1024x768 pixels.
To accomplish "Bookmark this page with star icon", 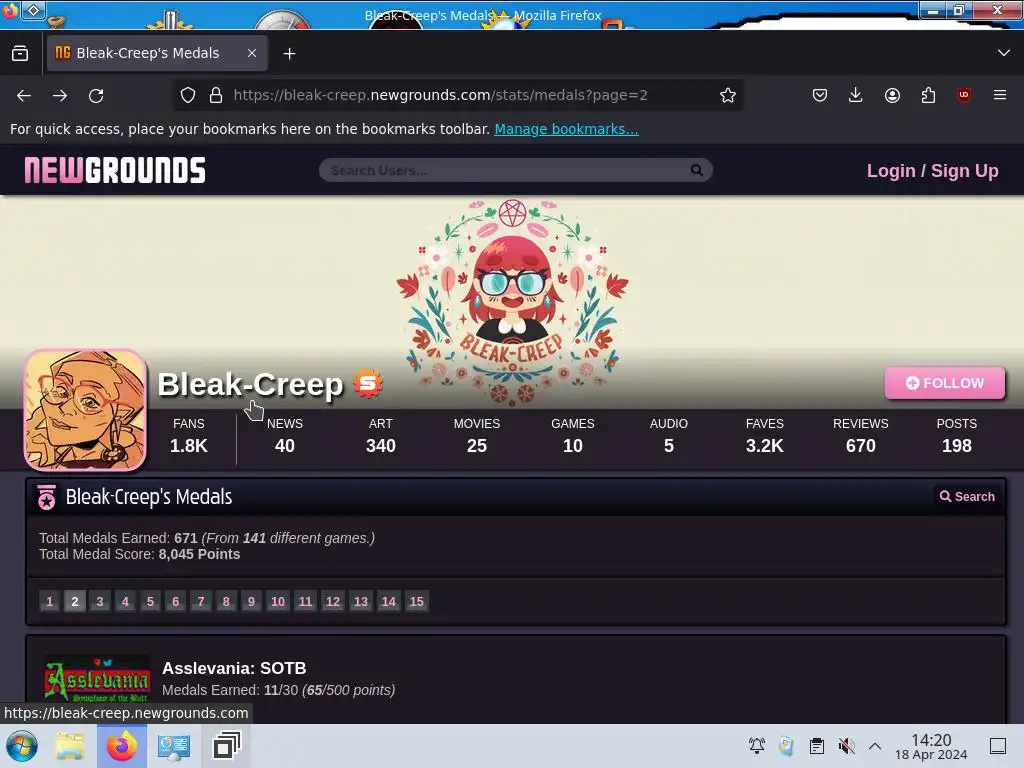I will coord(728,95).
